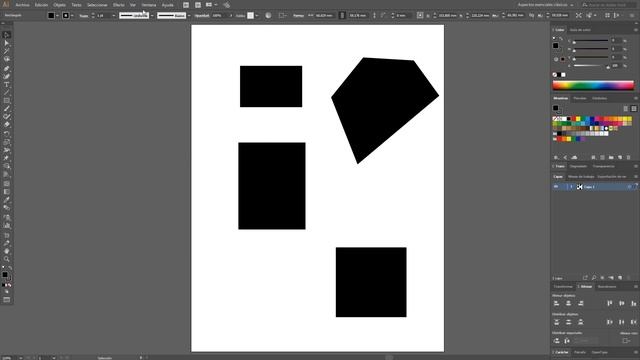
Task: Open the brush definition dropdown
Action: pos(189,16)
